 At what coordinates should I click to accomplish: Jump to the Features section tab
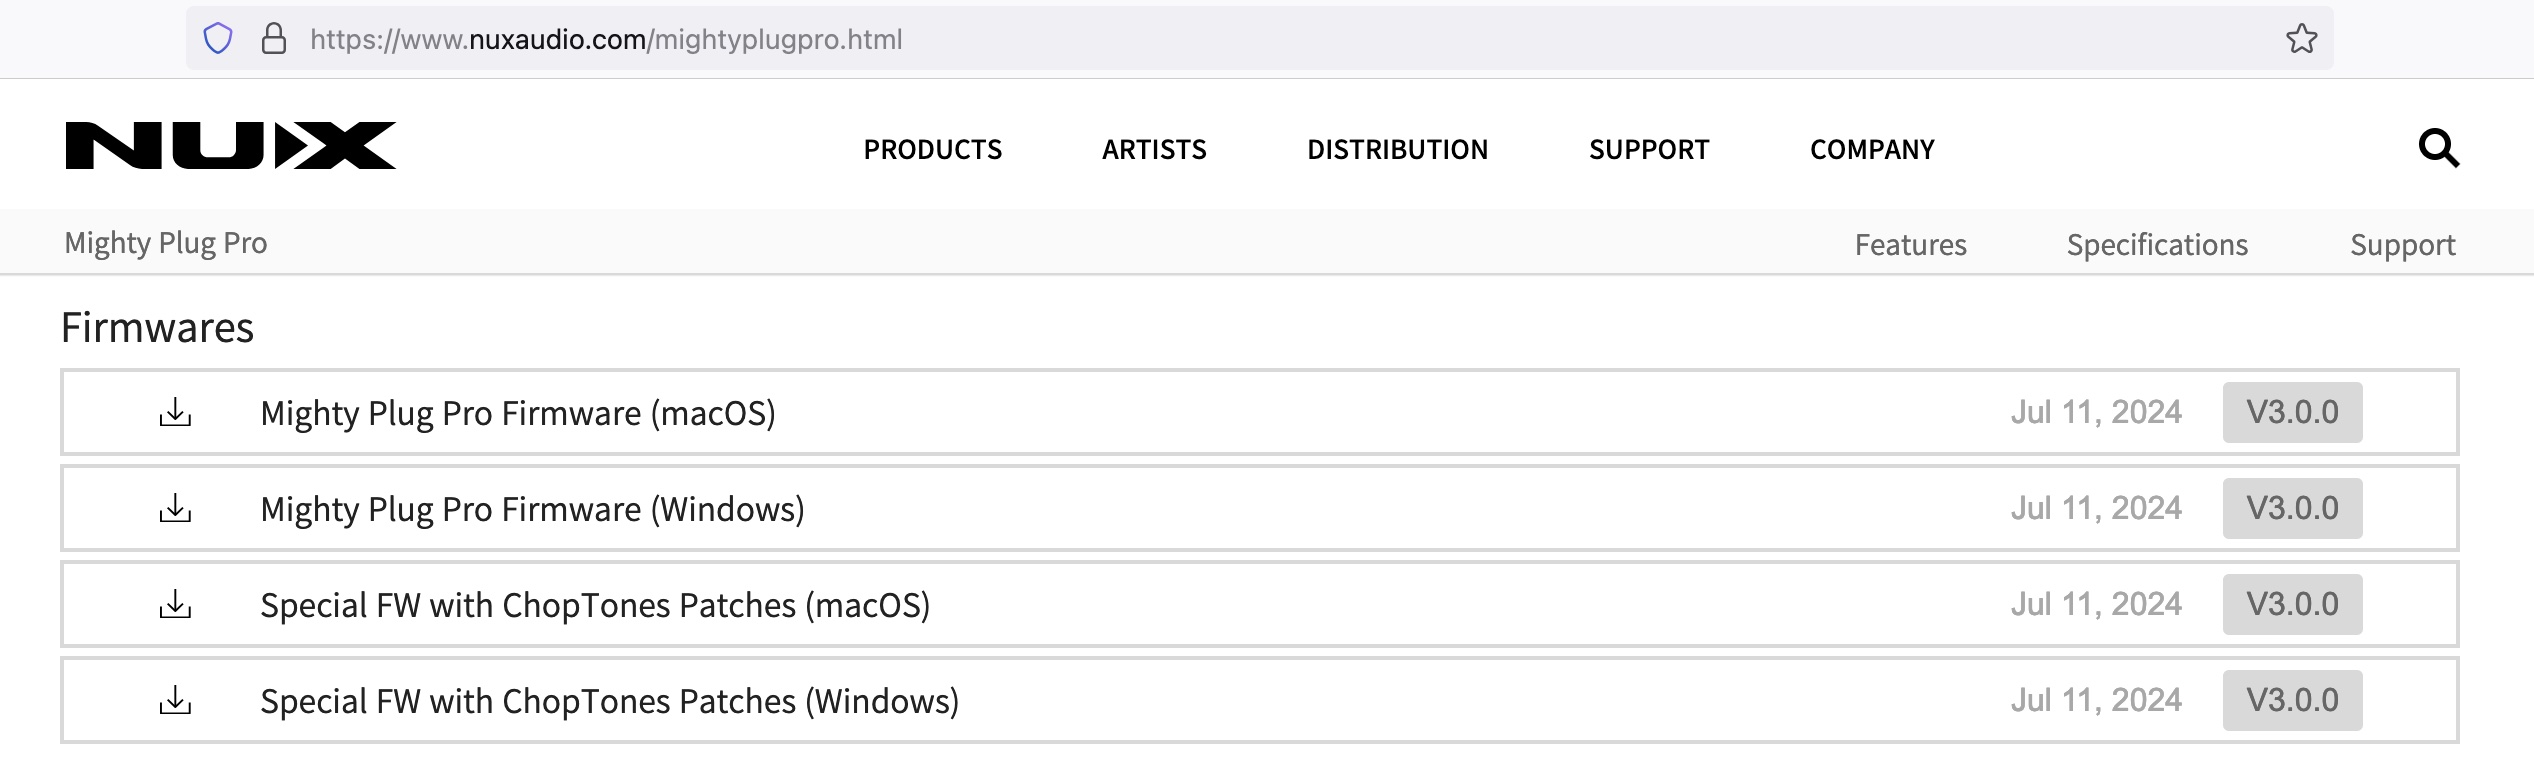[1910, 245]
